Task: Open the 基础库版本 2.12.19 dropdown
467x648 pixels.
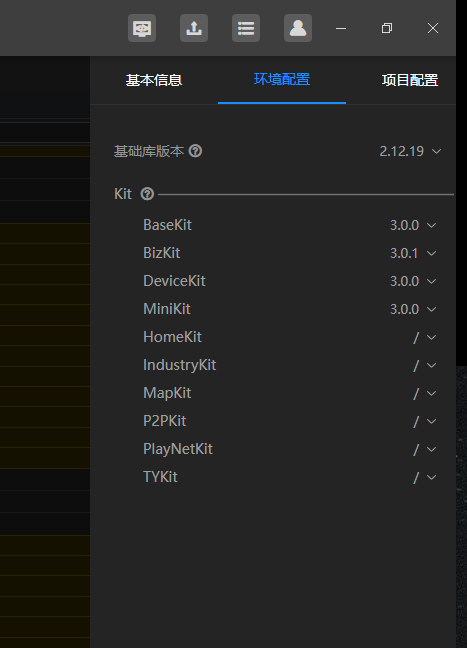Action: click(x=410, y=151)
